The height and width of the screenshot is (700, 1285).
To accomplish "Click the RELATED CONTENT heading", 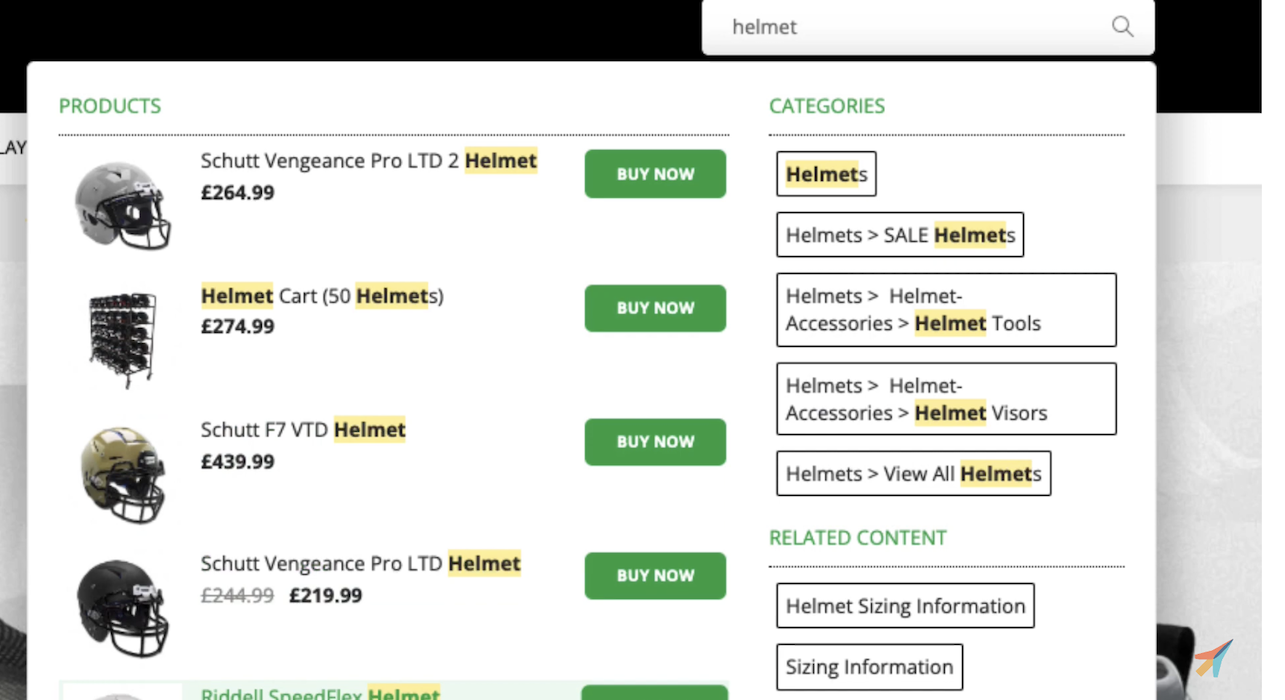I will [x=857, y=538].
